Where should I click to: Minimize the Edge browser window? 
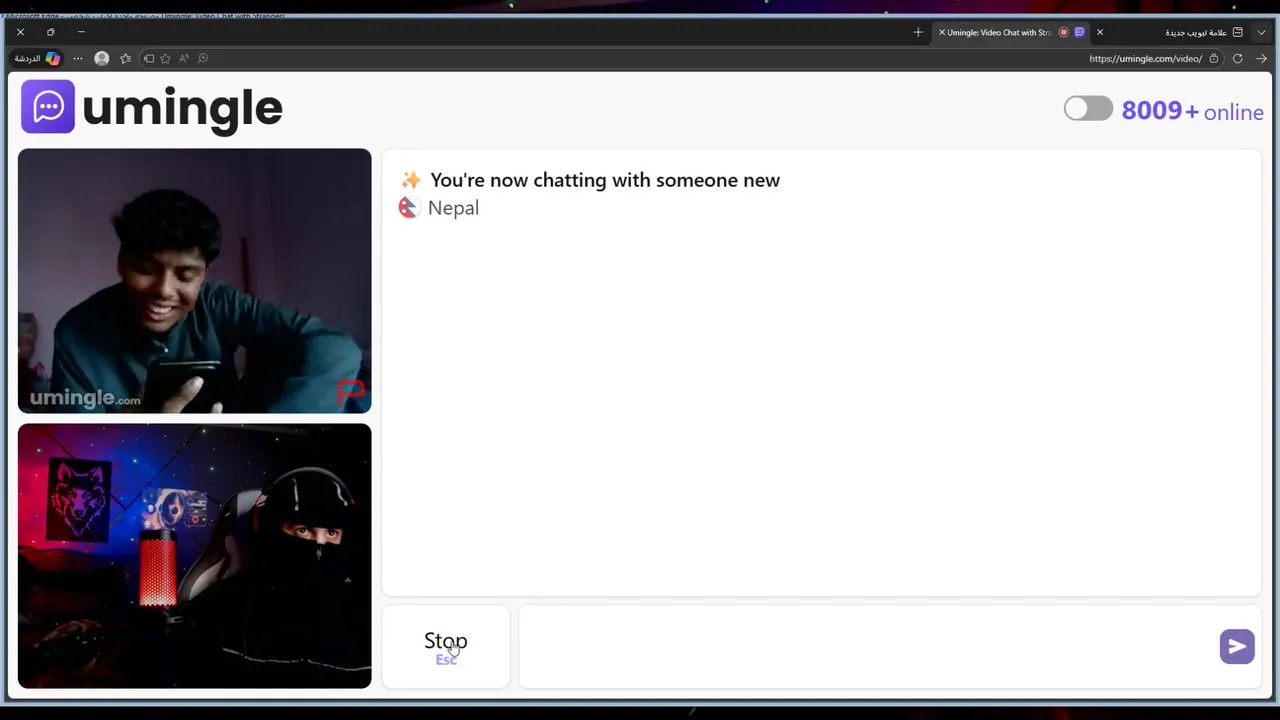(81, 32)
